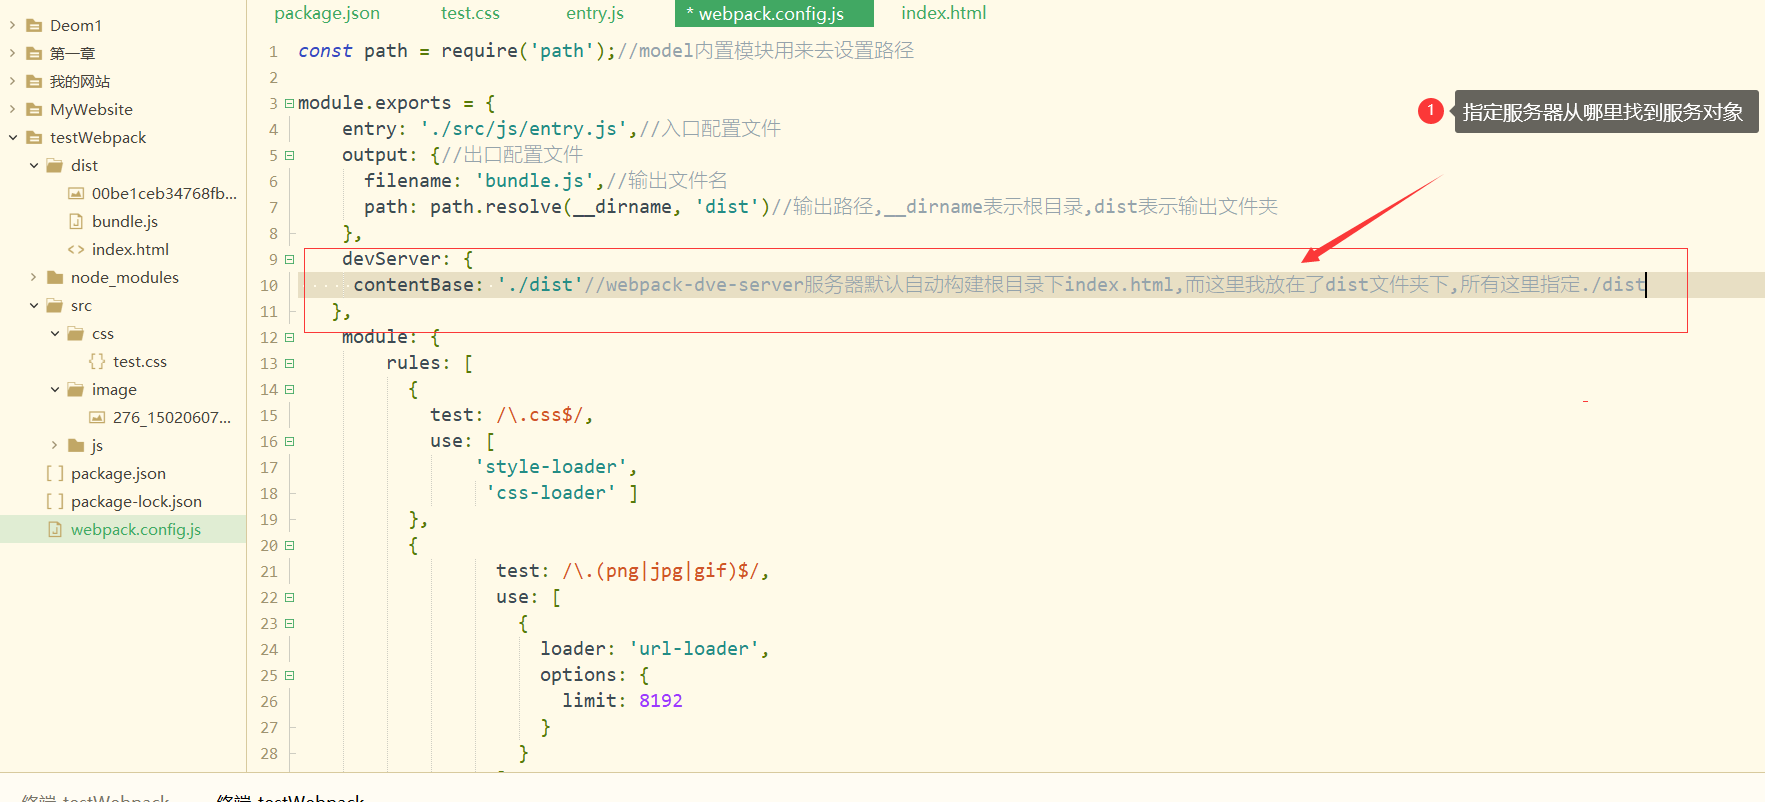Click the Deom1 project icon
The height and width of the screenshot is (802, 1765).
point(34,25)
